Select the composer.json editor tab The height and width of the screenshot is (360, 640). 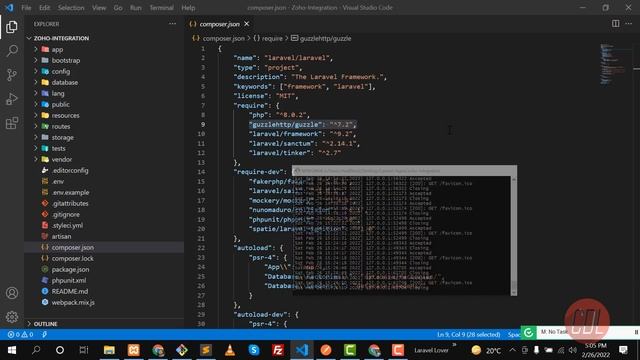(219, 24)
